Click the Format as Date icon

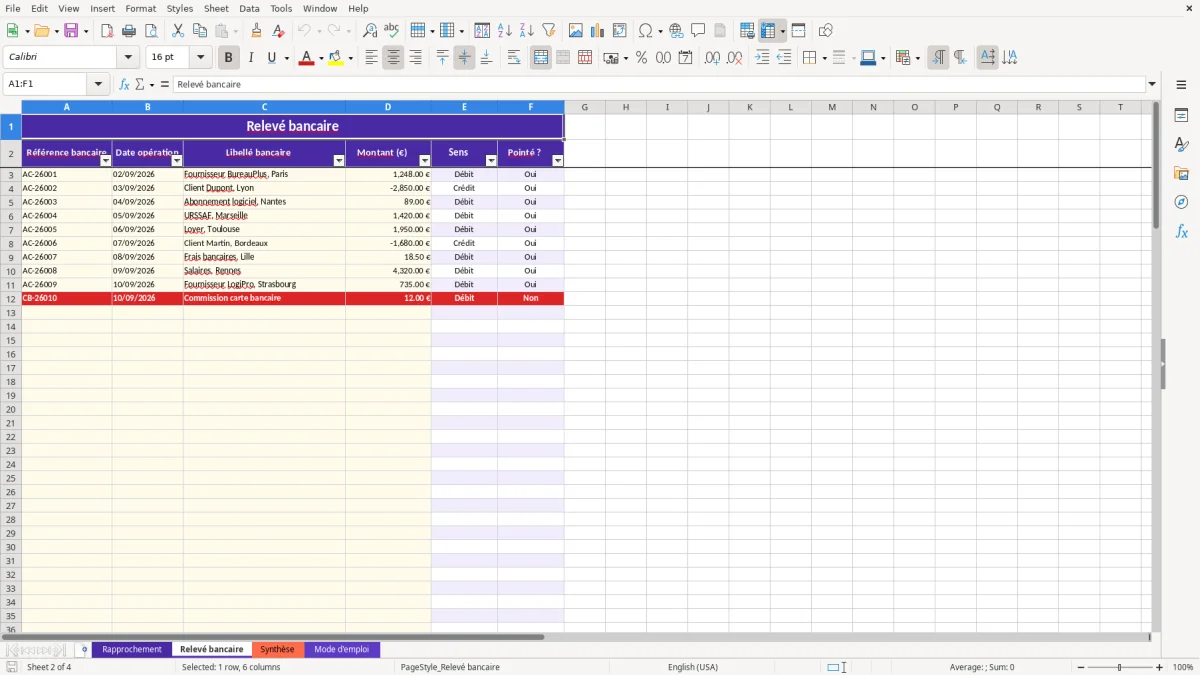(x=685, y=58)
